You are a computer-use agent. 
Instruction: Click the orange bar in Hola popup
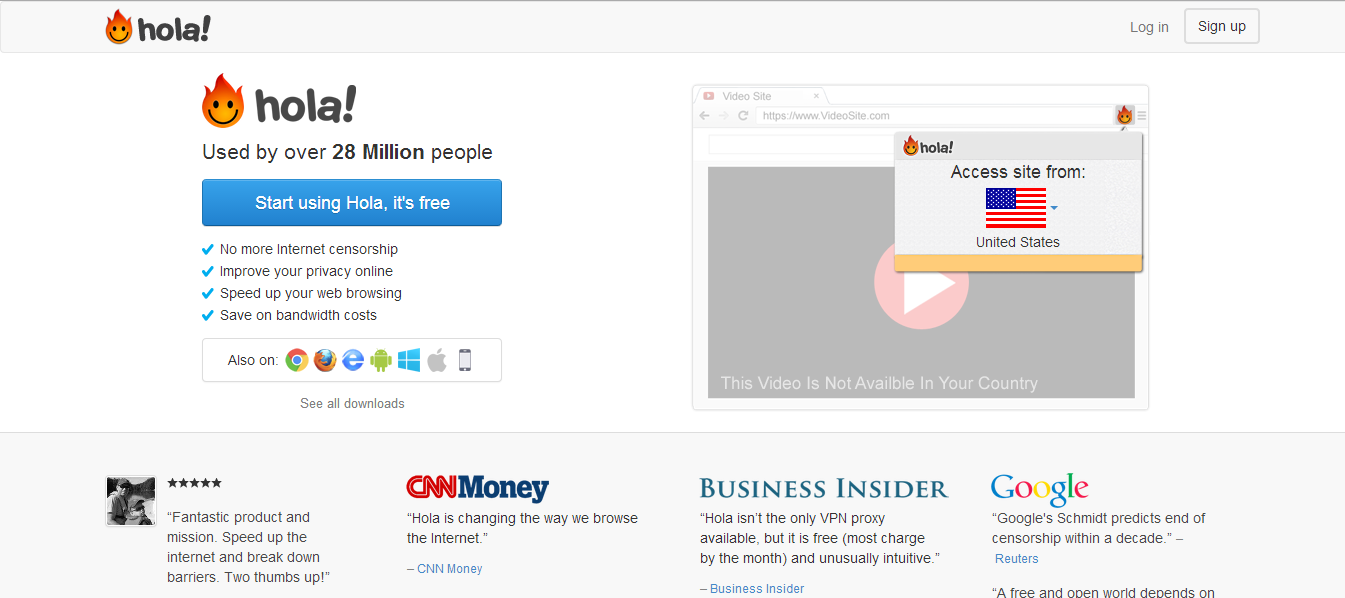click(1018, 263)
